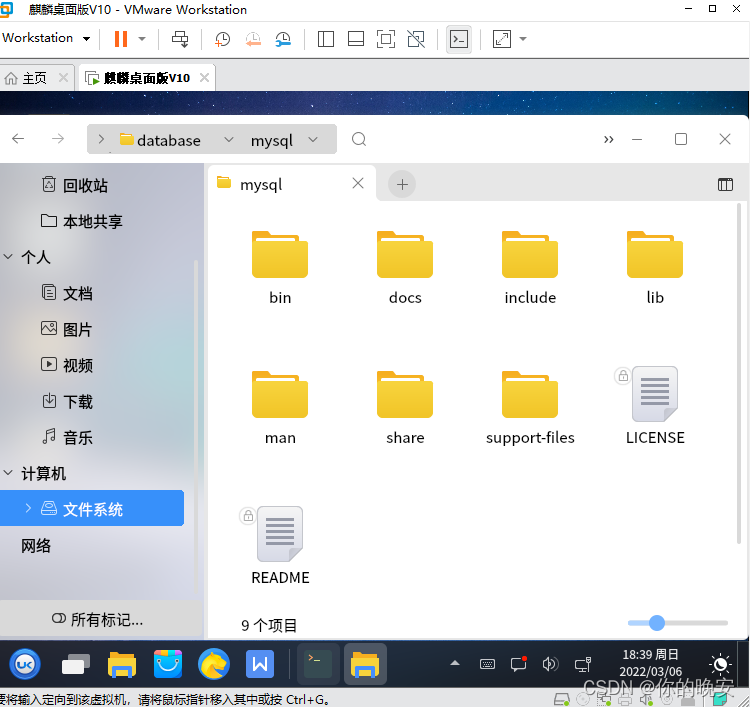This screenshot has width=750, height=707.
Task: Open the power options dropdown beside pause
Action: point(142,39)
